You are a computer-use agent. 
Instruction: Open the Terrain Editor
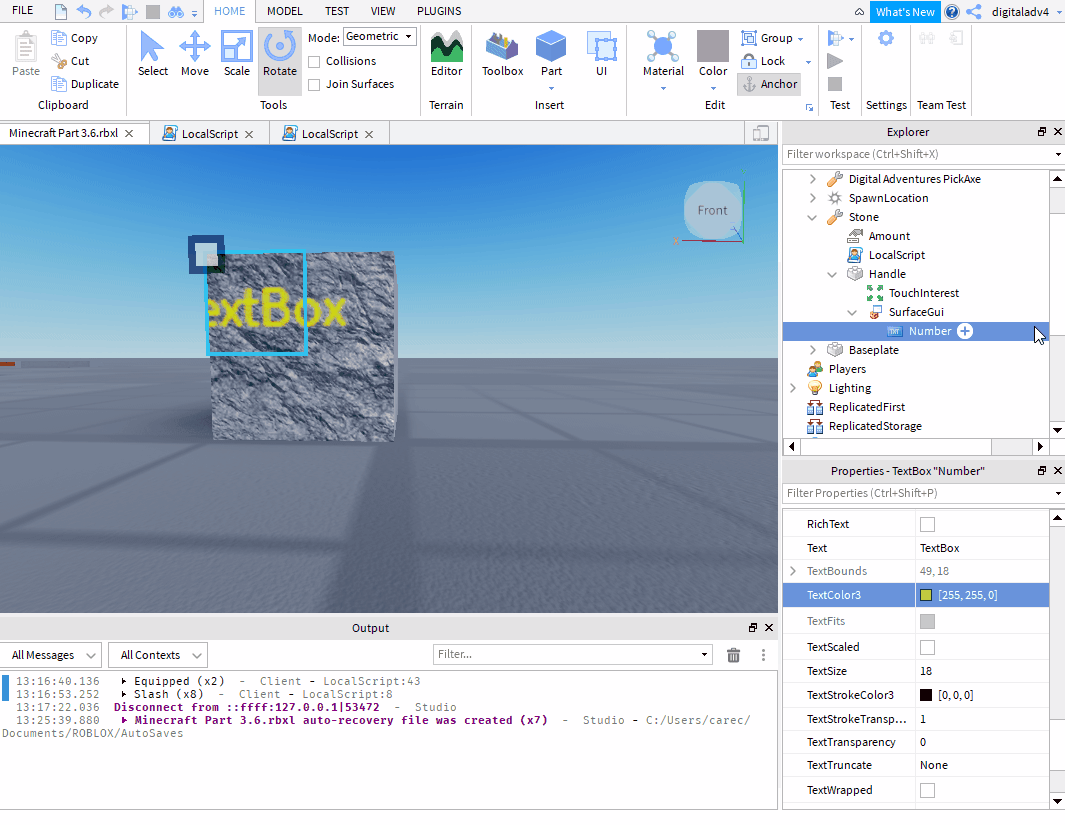coord(446,54)
